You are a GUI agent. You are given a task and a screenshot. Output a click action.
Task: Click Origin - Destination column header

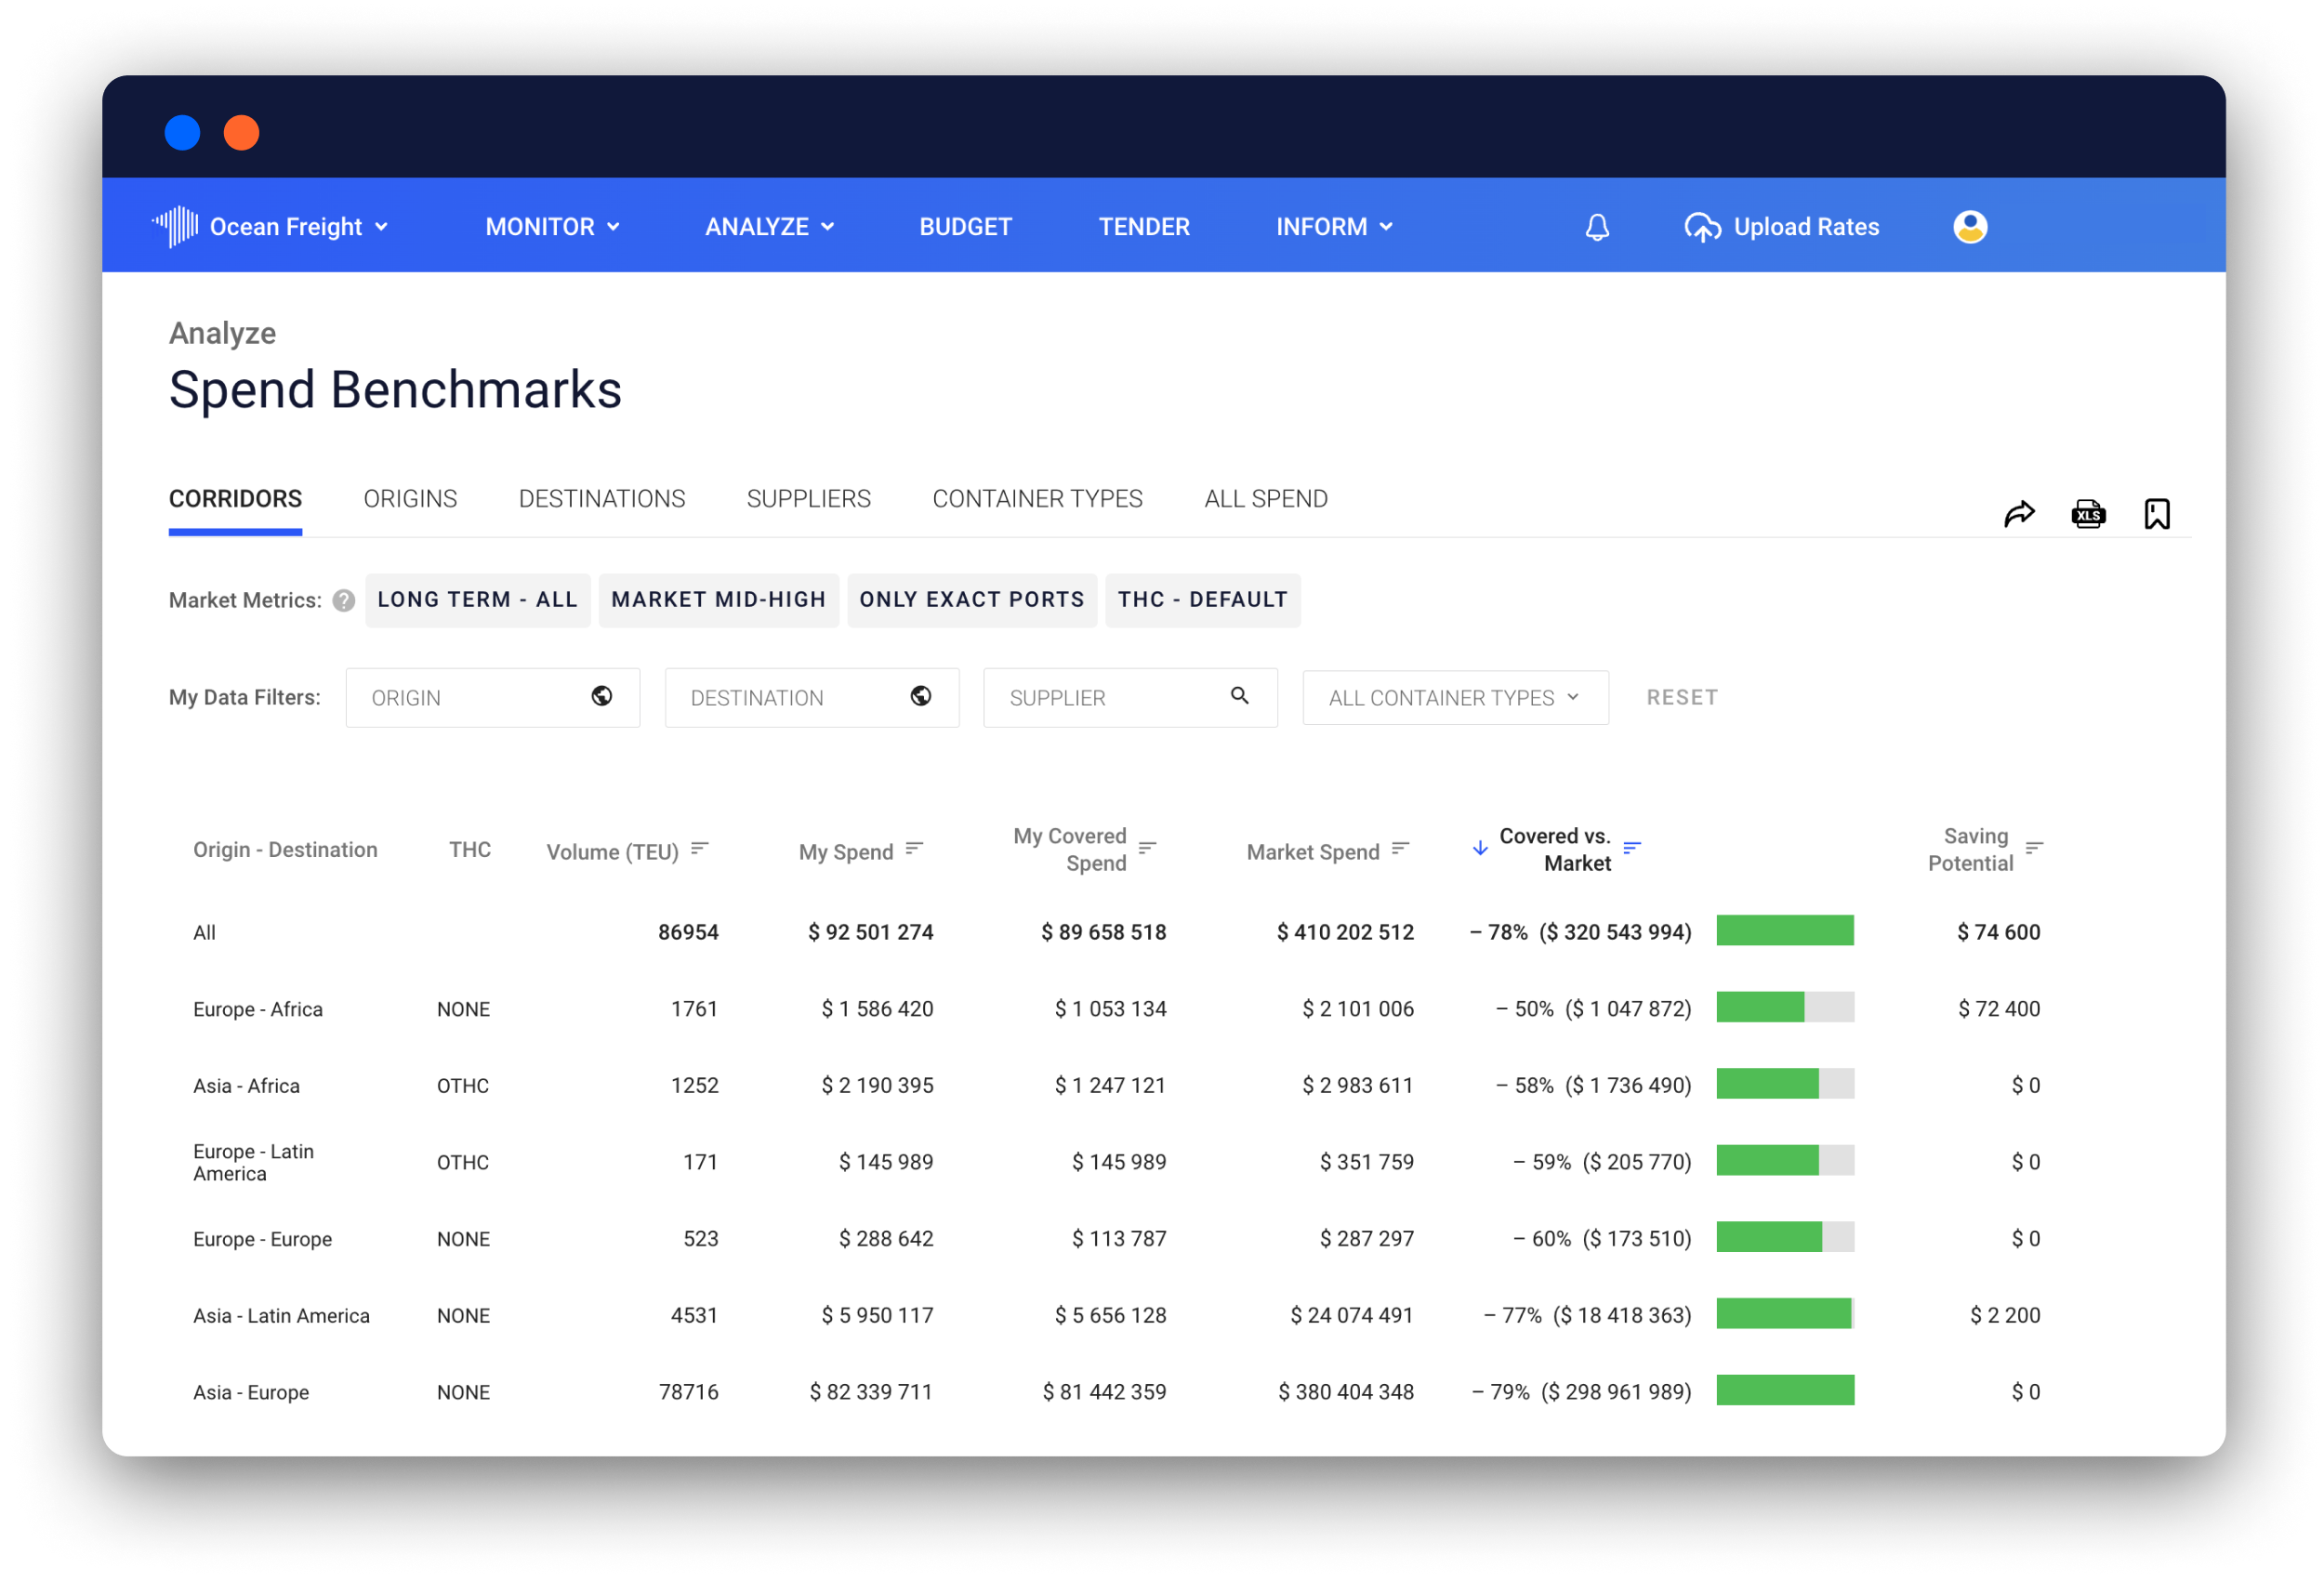coord(285,849)
